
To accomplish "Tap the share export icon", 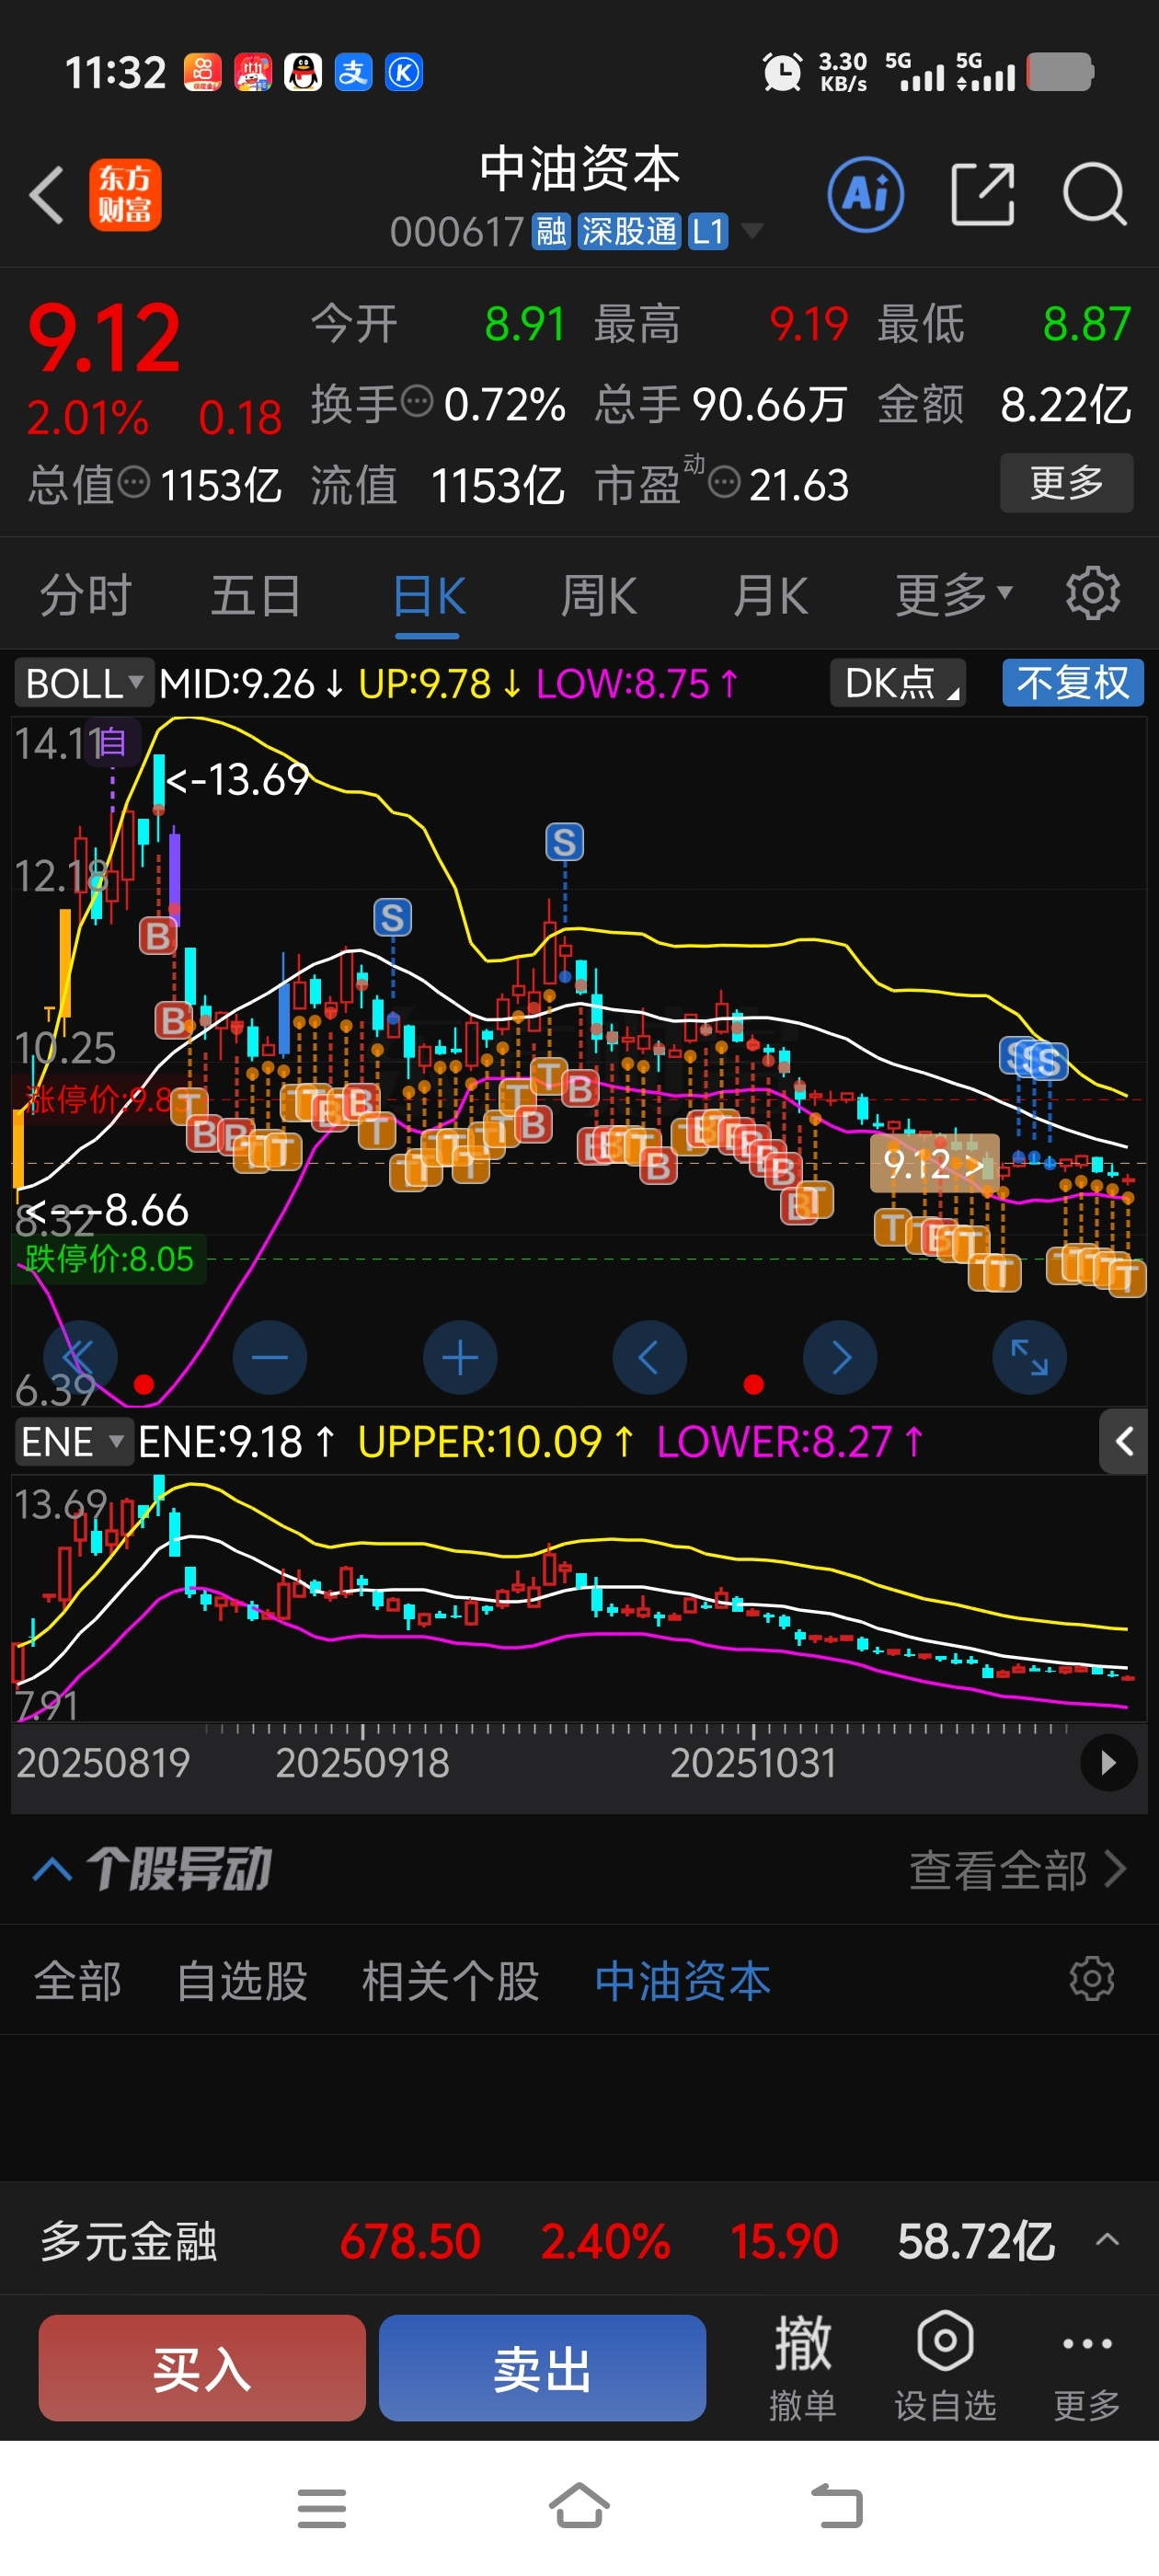I will coord(982,194).
